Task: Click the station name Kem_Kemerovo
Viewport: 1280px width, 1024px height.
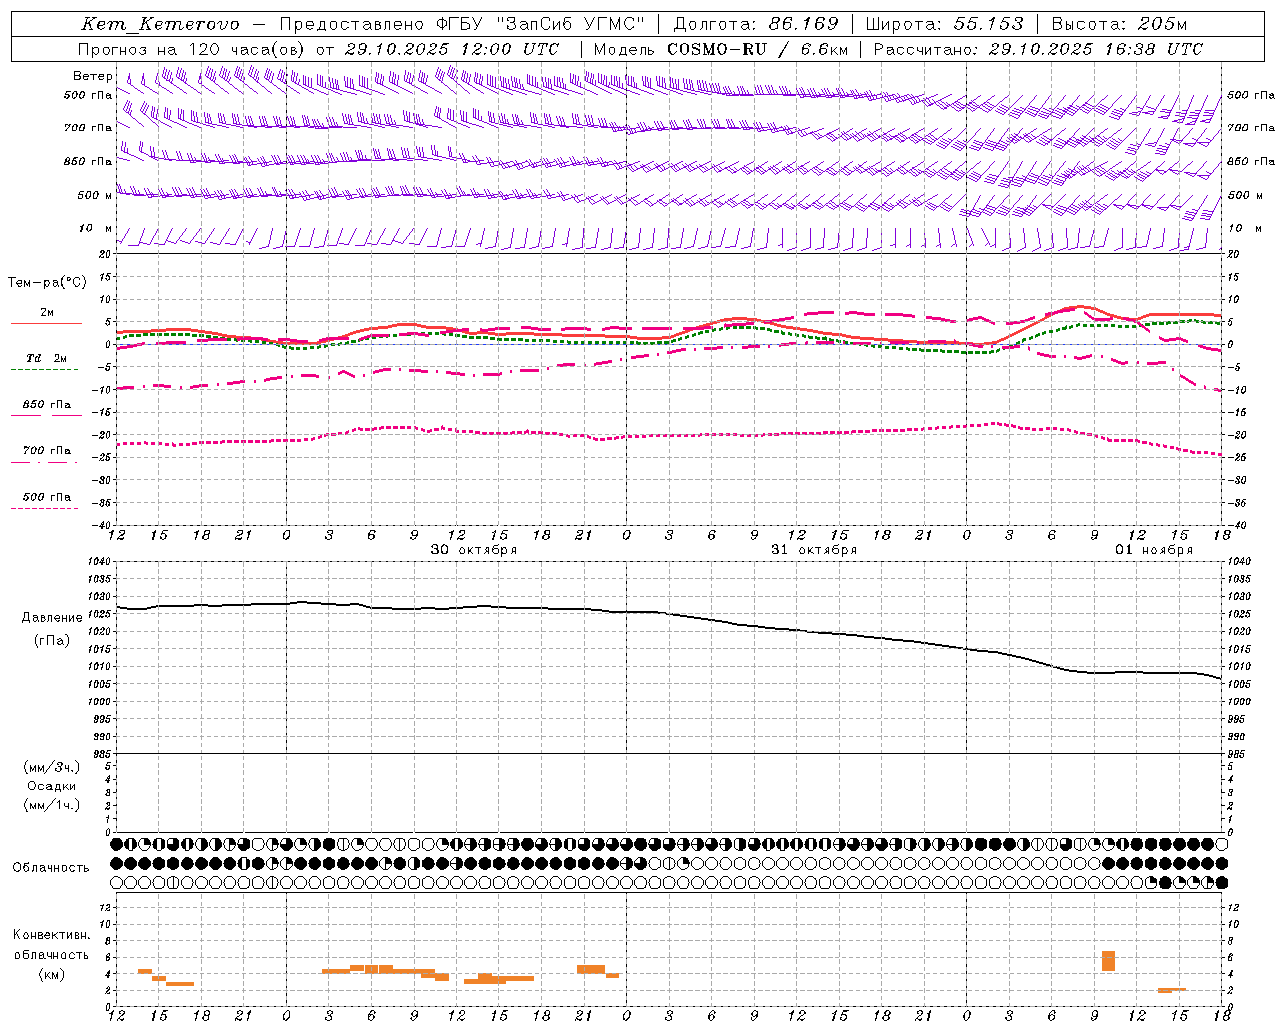Action: point(160,24)
